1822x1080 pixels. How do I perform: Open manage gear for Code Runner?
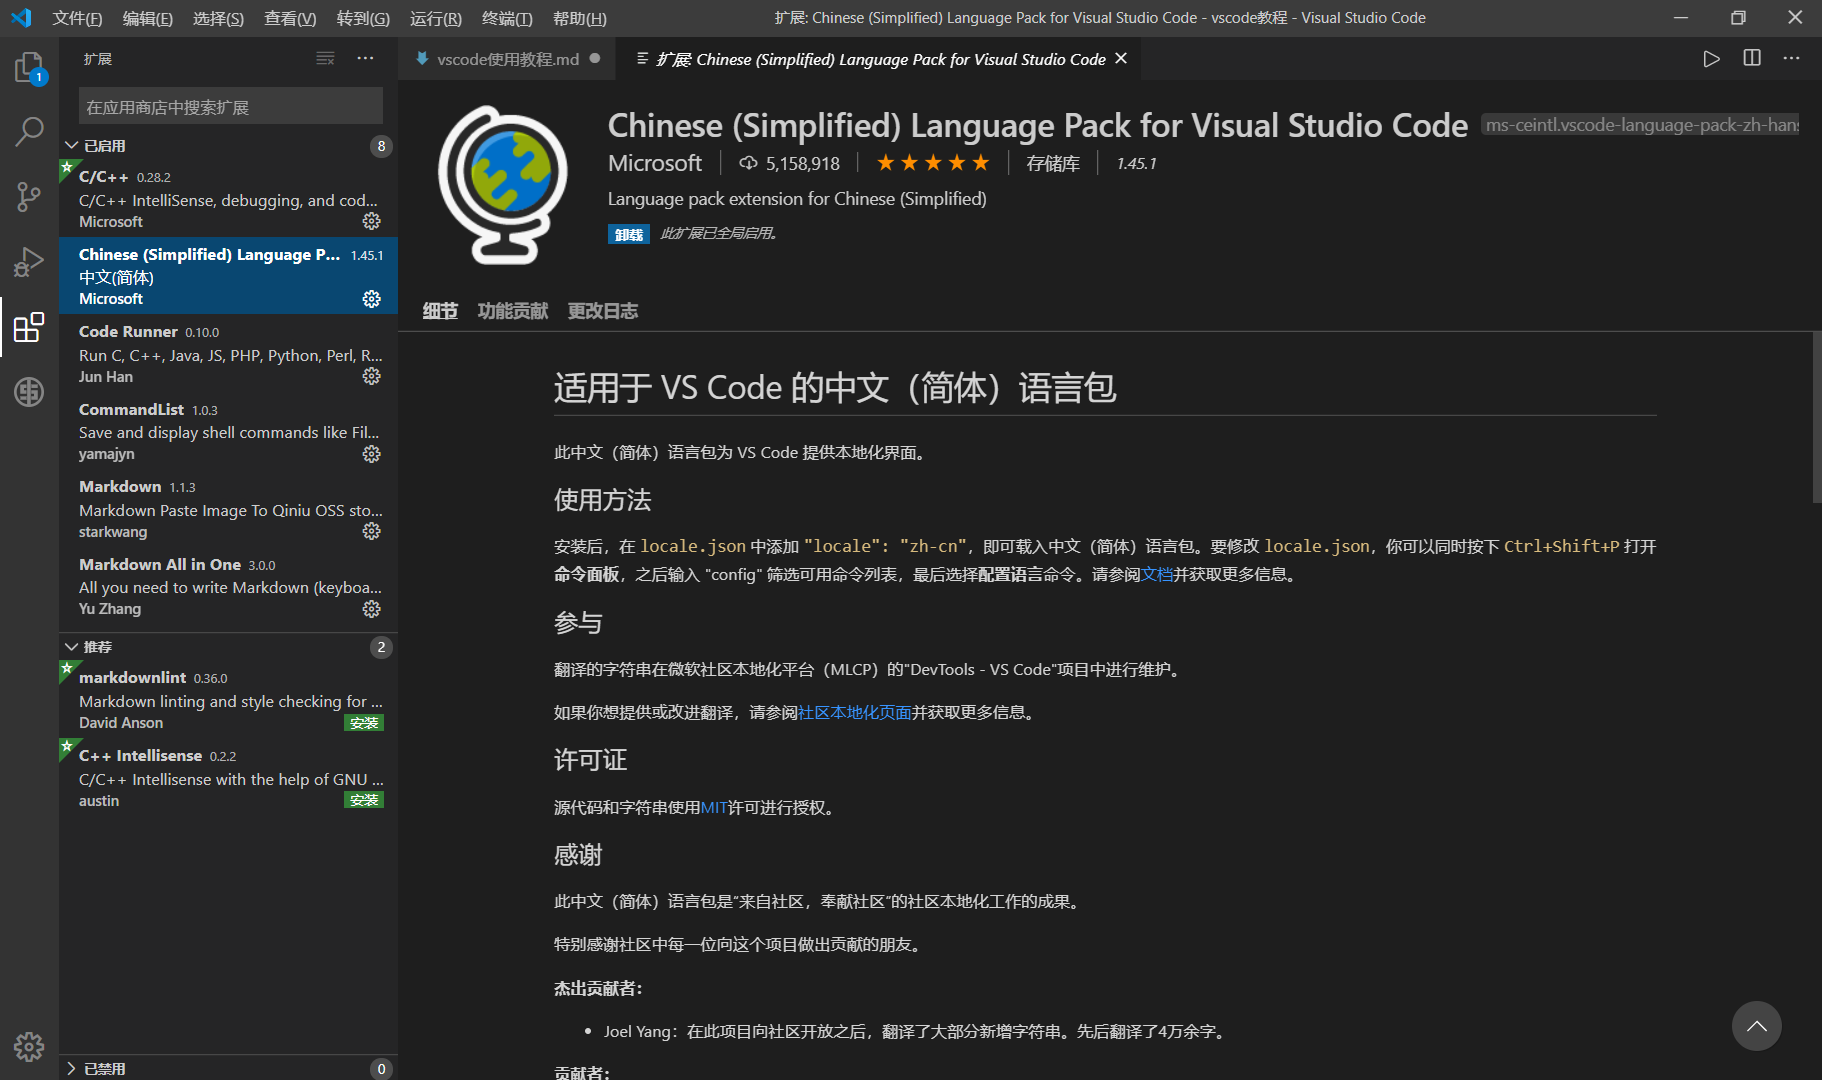372,376
